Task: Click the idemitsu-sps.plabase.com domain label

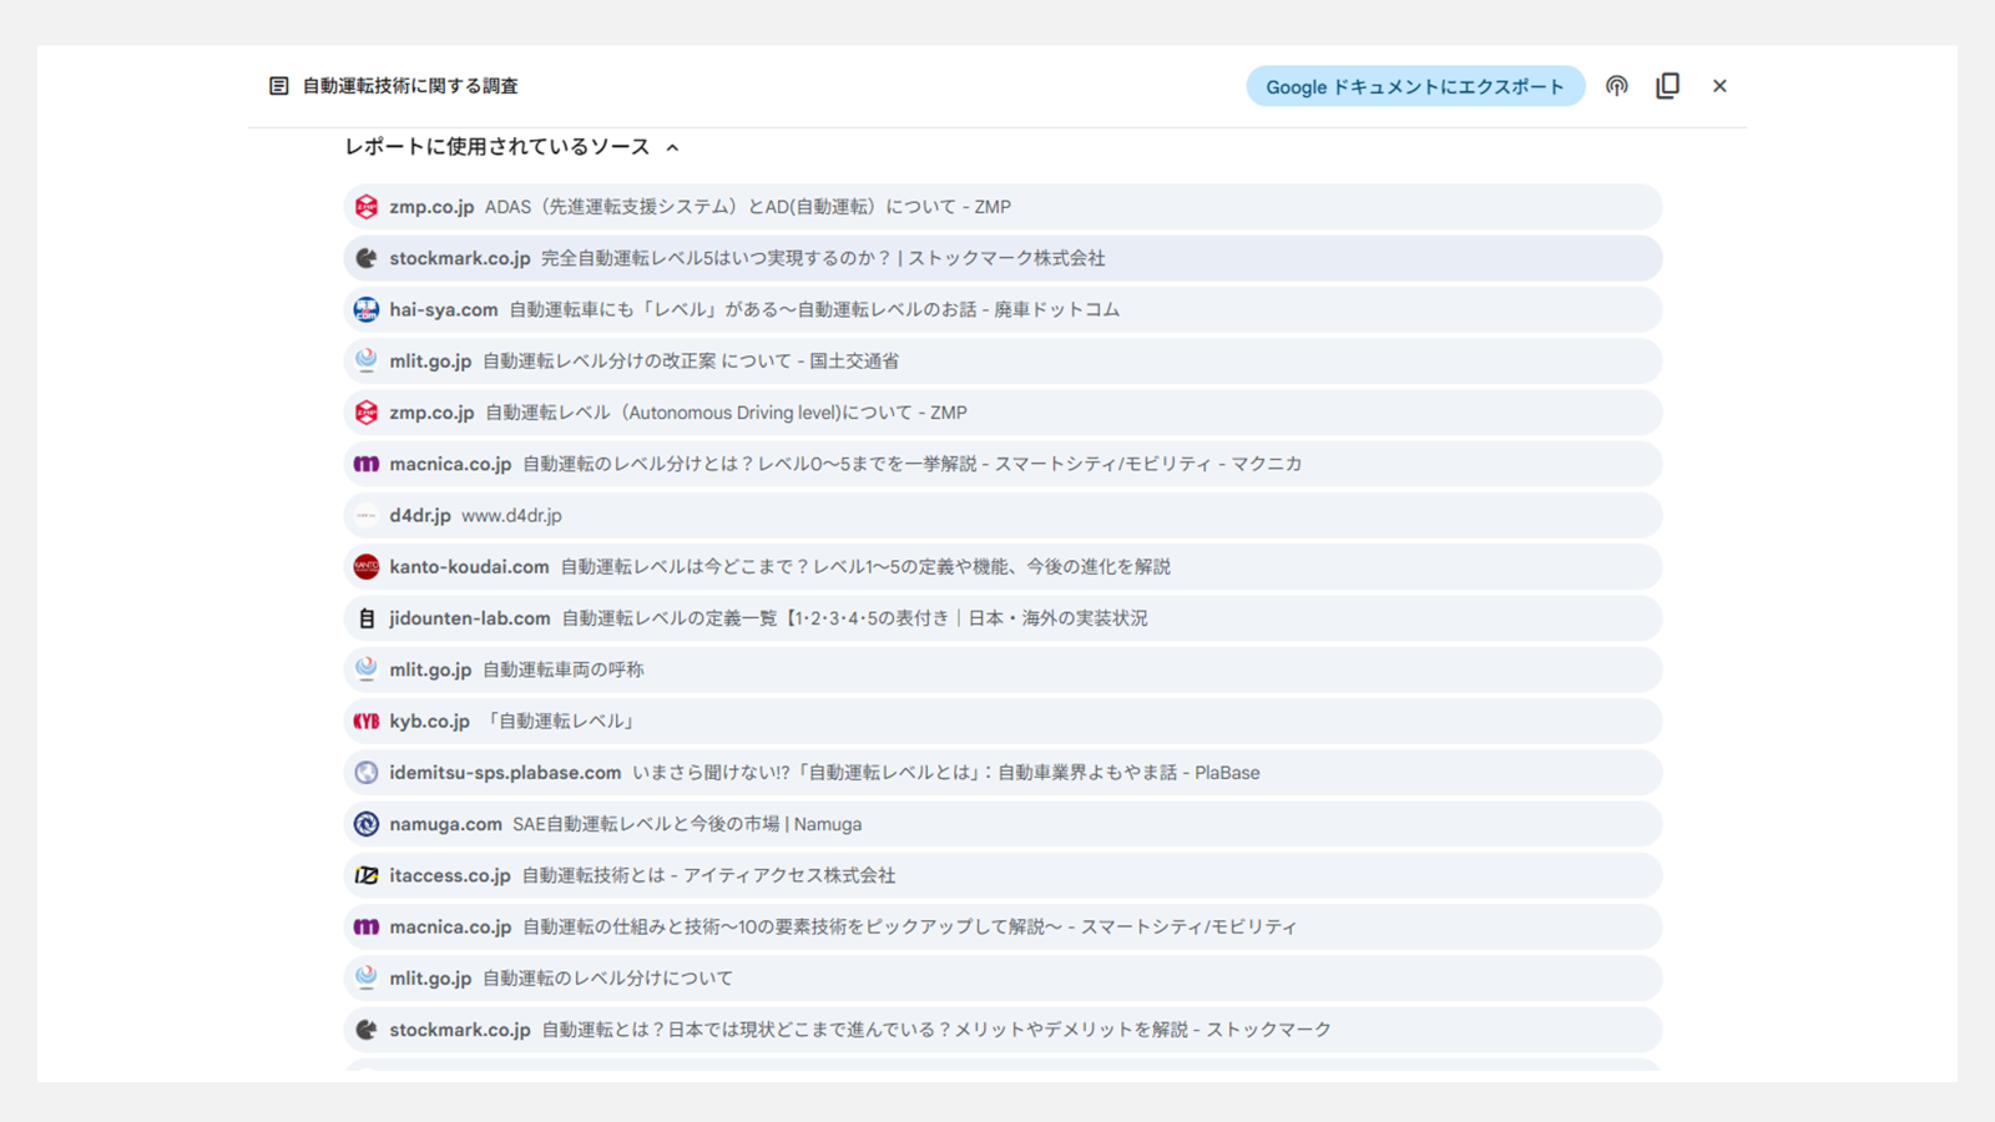Action: [505, 772]
